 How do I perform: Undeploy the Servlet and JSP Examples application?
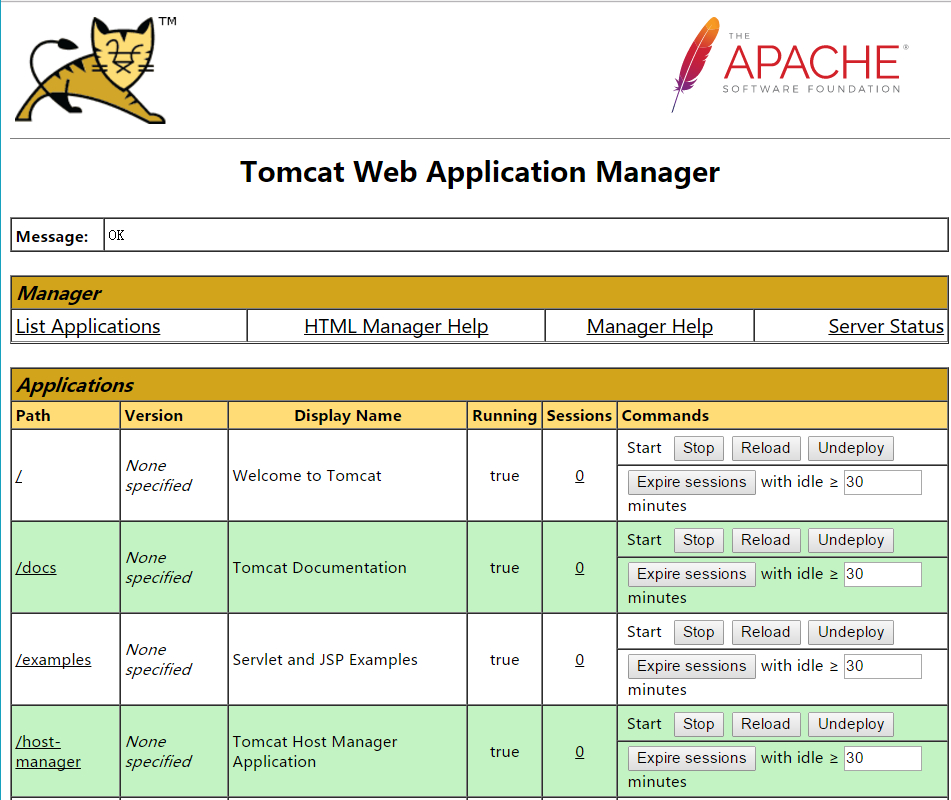click(850, 632)
